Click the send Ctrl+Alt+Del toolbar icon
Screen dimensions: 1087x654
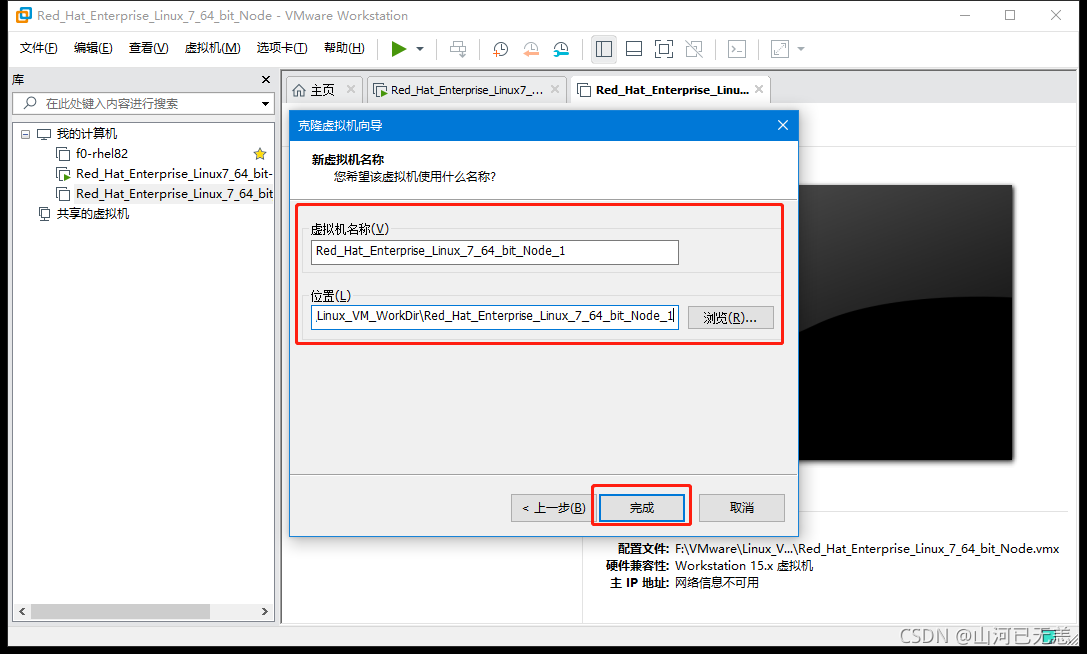click(x=458, y=49)
